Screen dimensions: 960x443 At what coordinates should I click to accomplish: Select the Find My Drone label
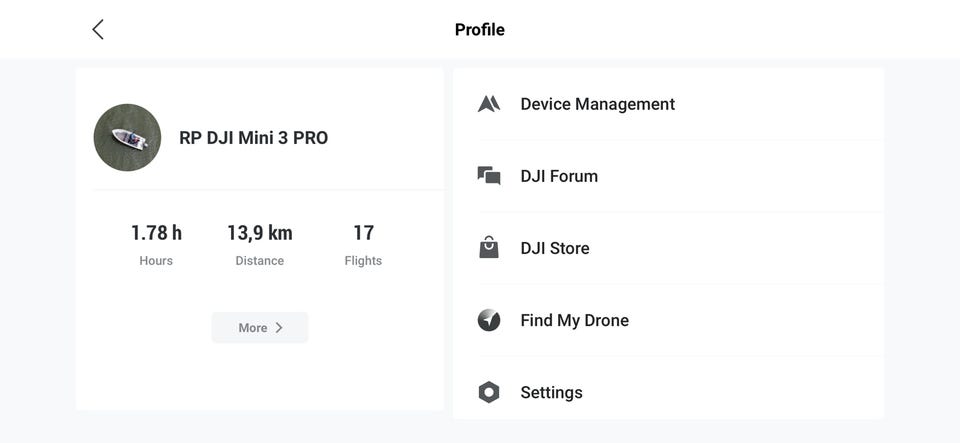574,320
